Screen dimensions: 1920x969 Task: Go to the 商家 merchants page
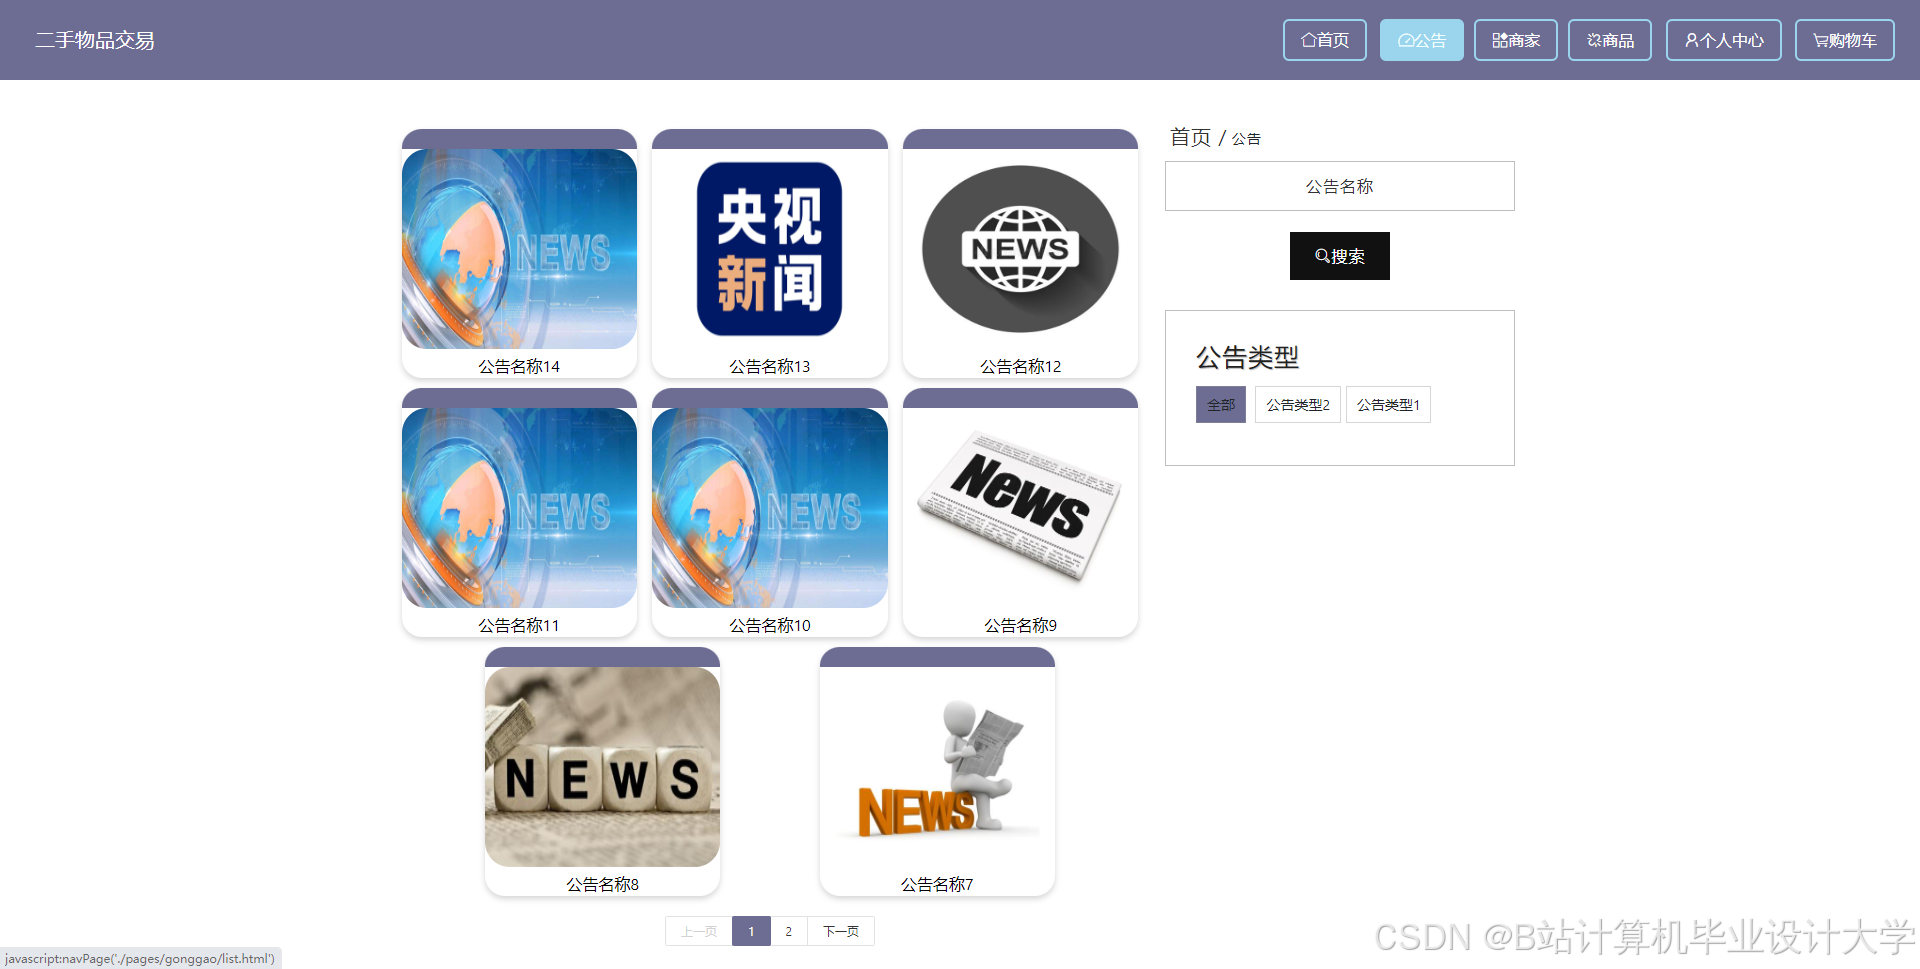[x=1515, y=40]
